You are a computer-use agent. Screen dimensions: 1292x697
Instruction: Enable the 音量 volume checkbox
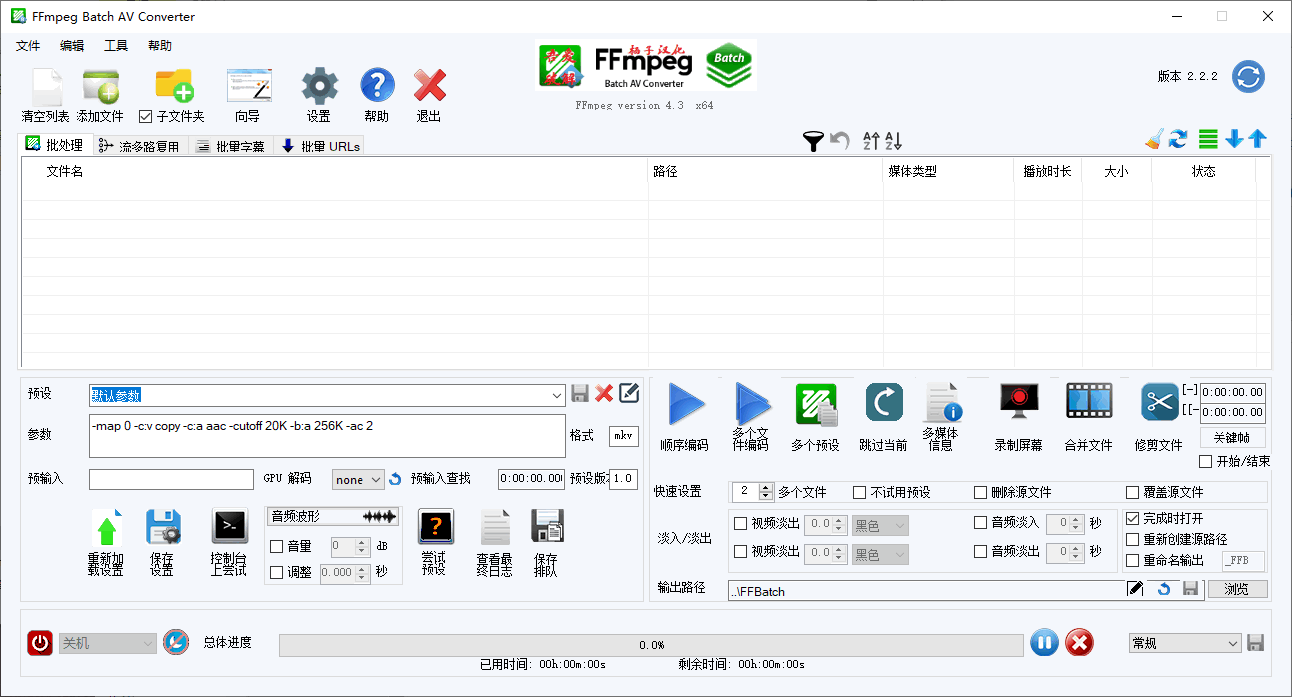pyautogui.click(x=277, y=547)
